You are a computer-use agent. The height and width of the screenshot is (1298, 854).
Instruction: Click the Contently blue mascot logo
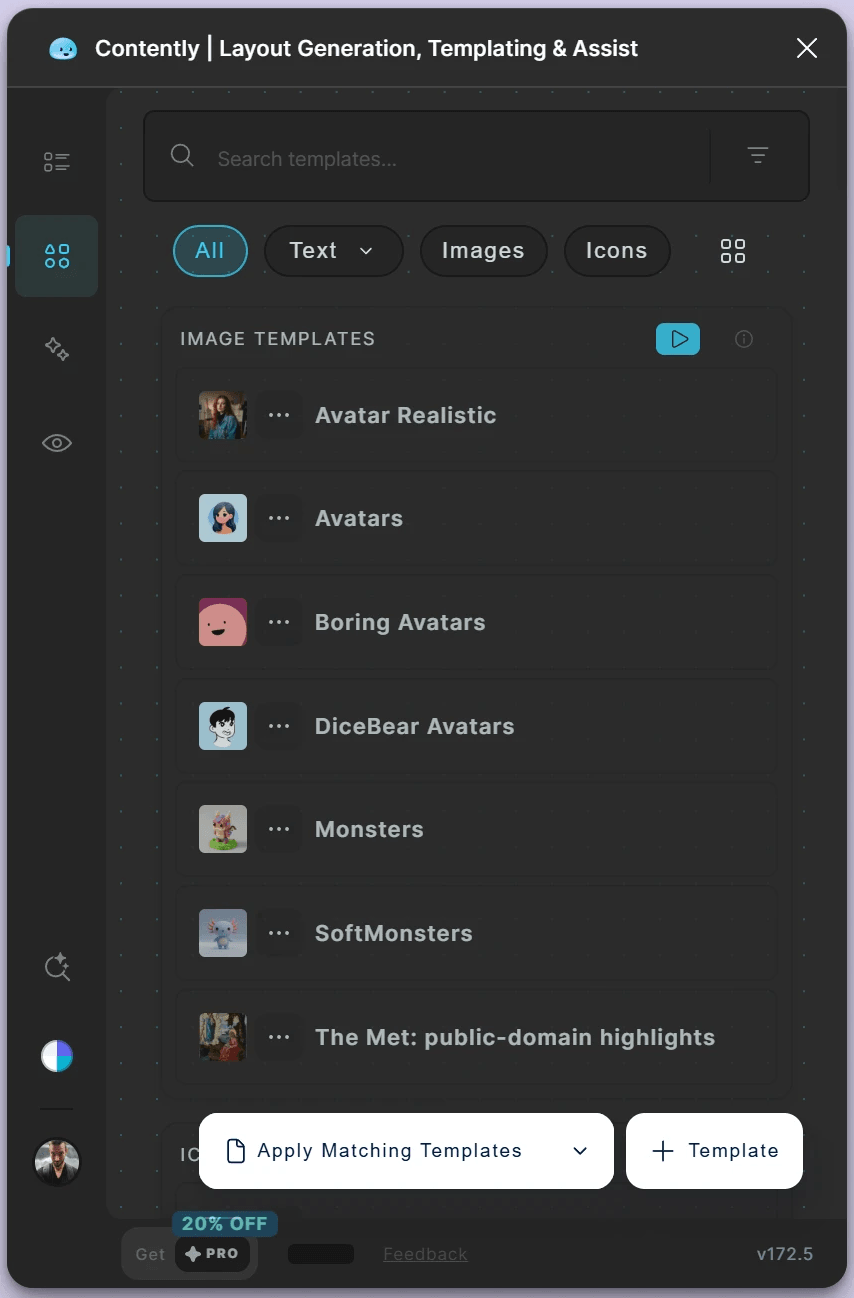click(63, 48)
